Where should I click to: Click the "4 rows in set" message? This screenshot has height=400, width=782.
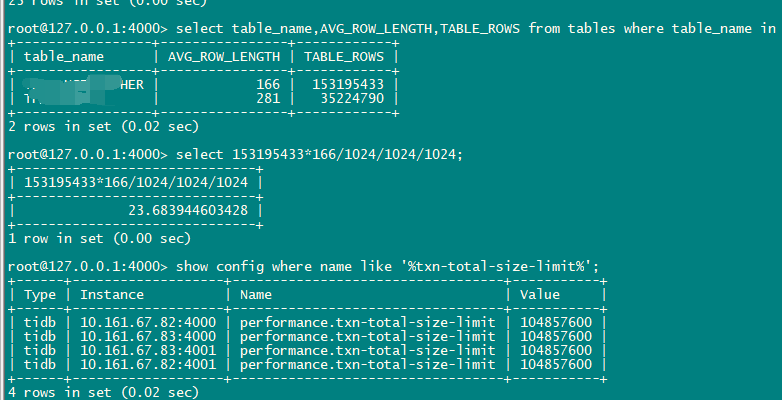coord(103,393)
